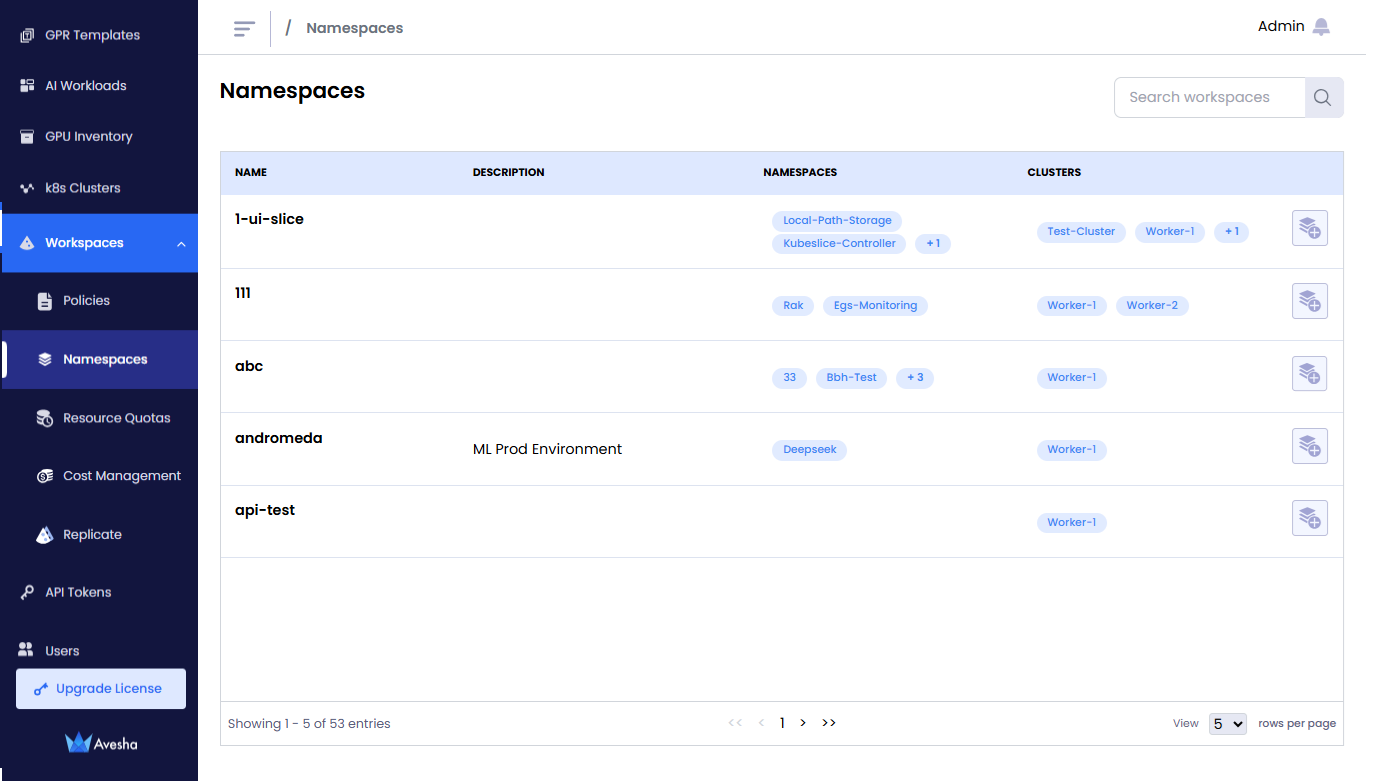The width and height of the screenshot is (1375, 782).
Task: Click the search magnifier icon button
Action: coord(1323,98)
